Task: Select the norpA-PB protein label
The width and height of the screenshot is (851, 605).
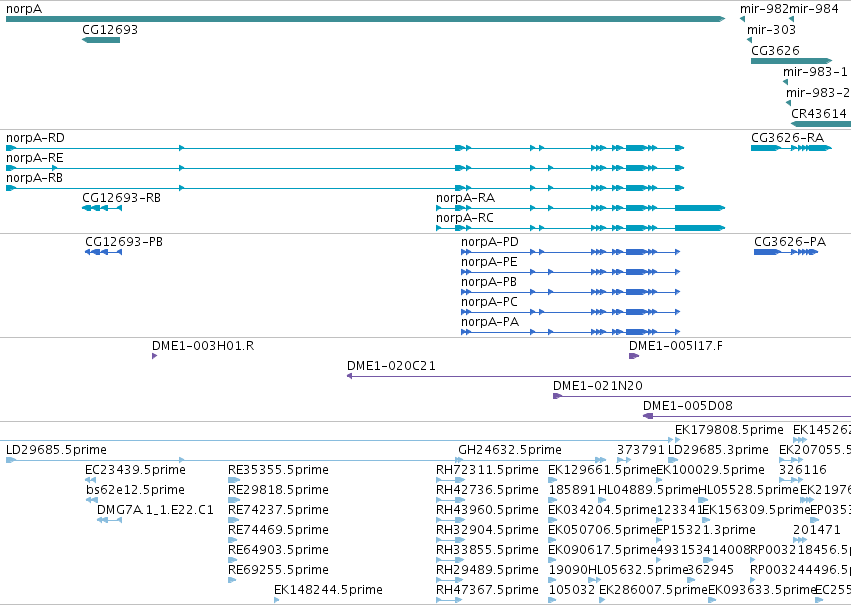Action: point(488,282)
